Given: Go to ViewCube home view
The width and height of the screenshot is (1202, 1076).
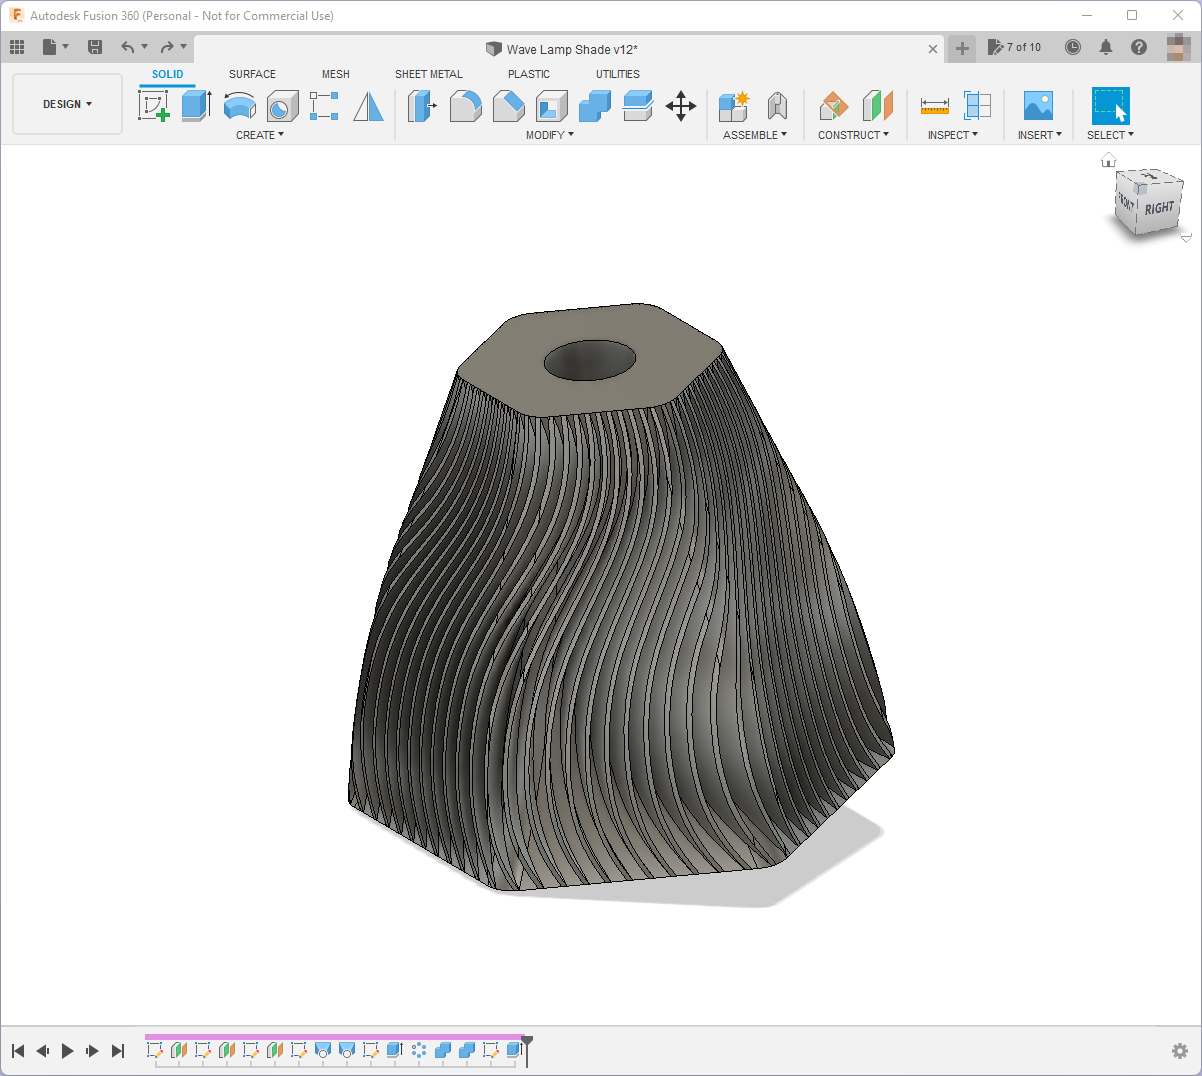Looking at the screenshot, I should 1108,160.
